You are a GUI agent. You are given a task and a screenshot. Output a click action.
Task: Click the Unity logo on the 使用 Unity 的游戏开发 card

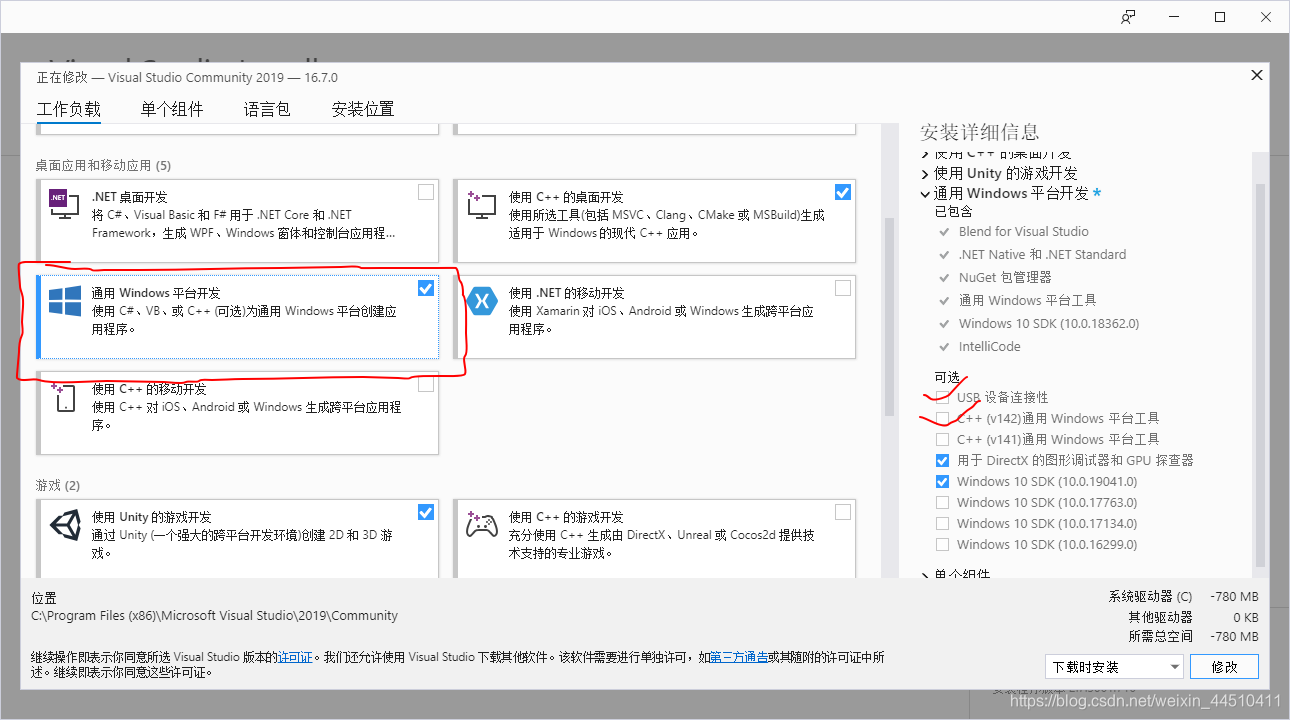tap(64, 524)
